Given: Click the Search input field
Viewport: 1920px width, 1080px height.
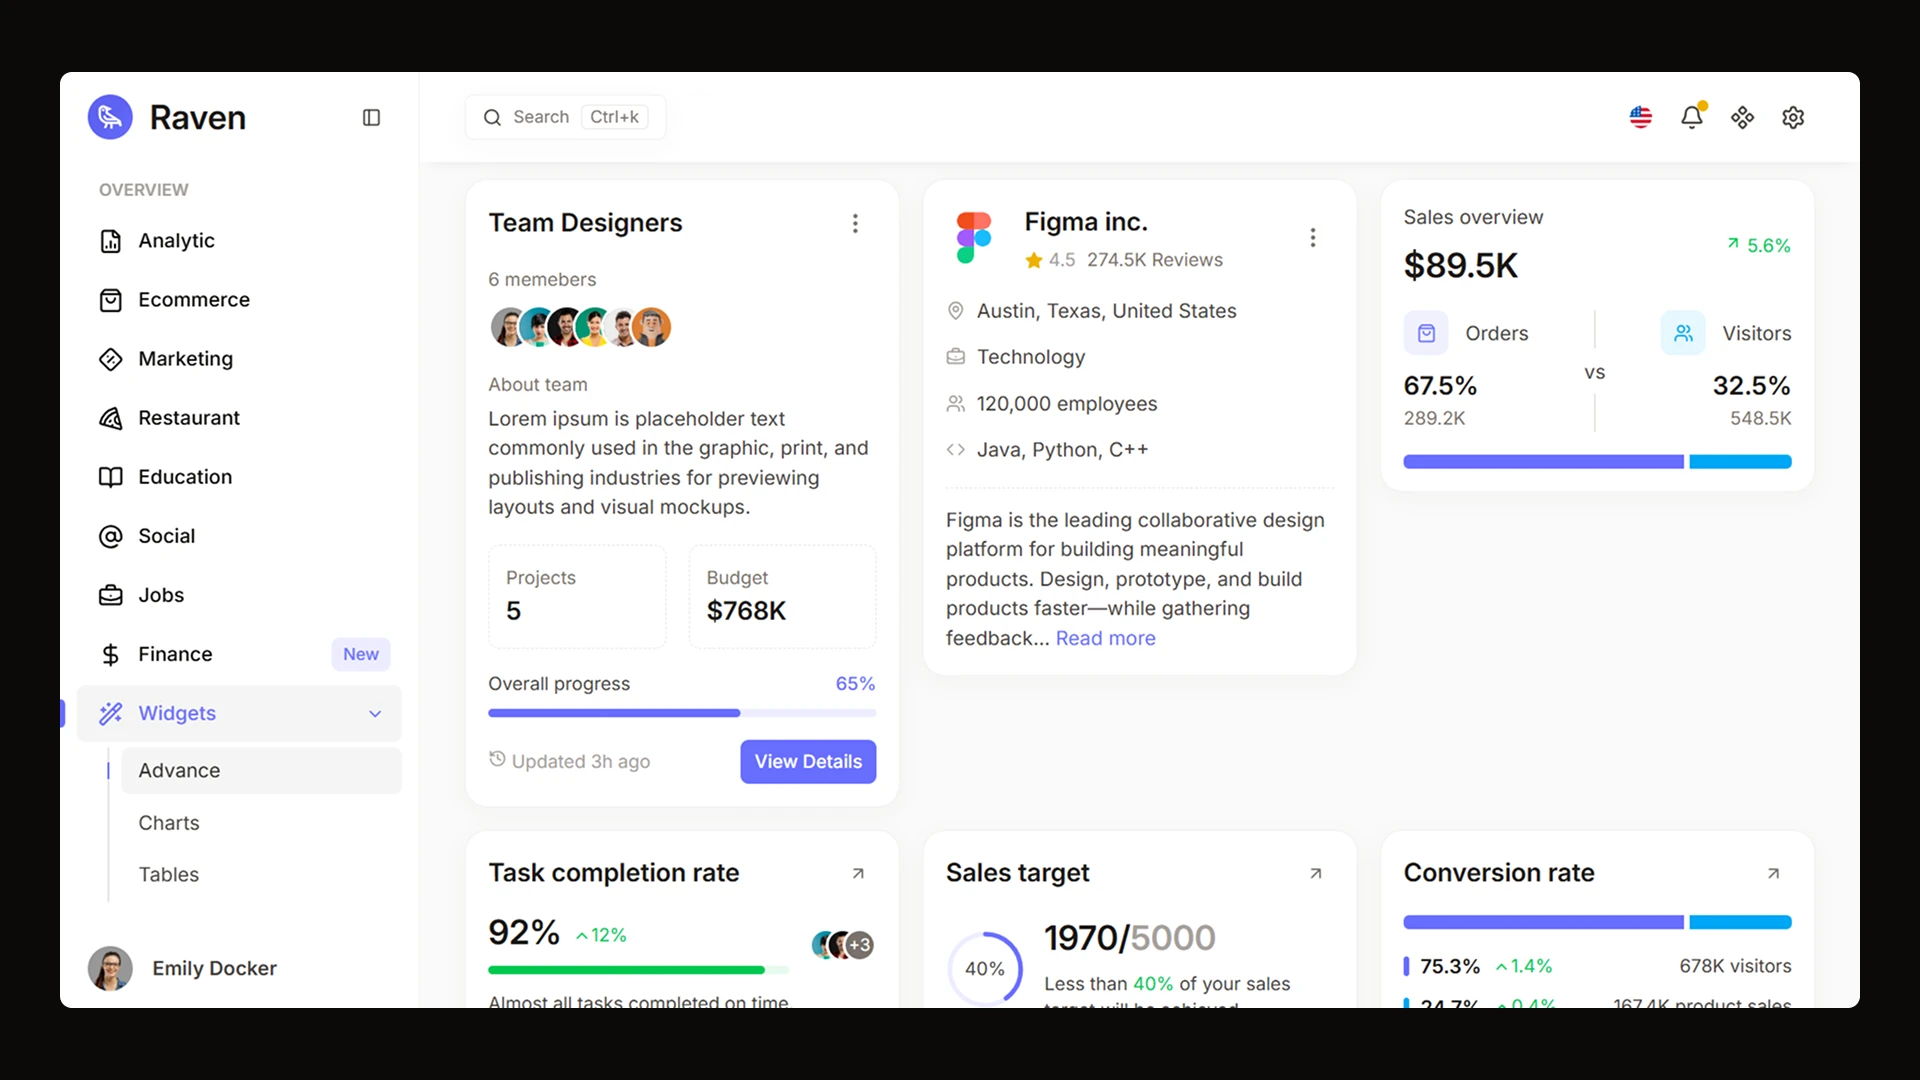Looking at the screenshot, I should (x=565, y=117).
